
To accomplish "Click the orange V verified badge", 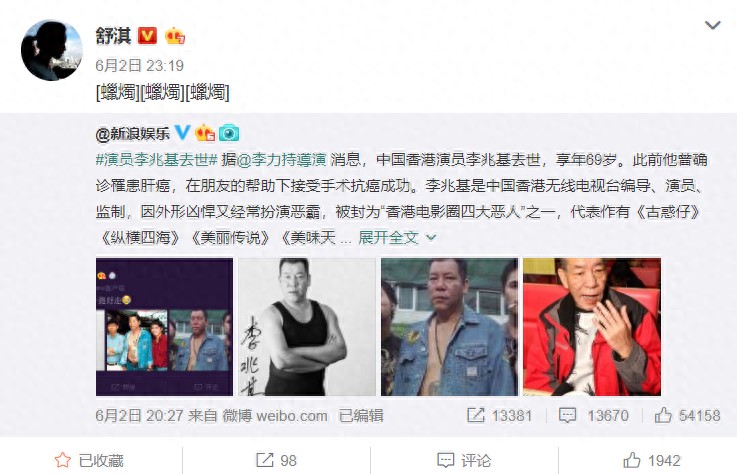I will tap(147, 36).
